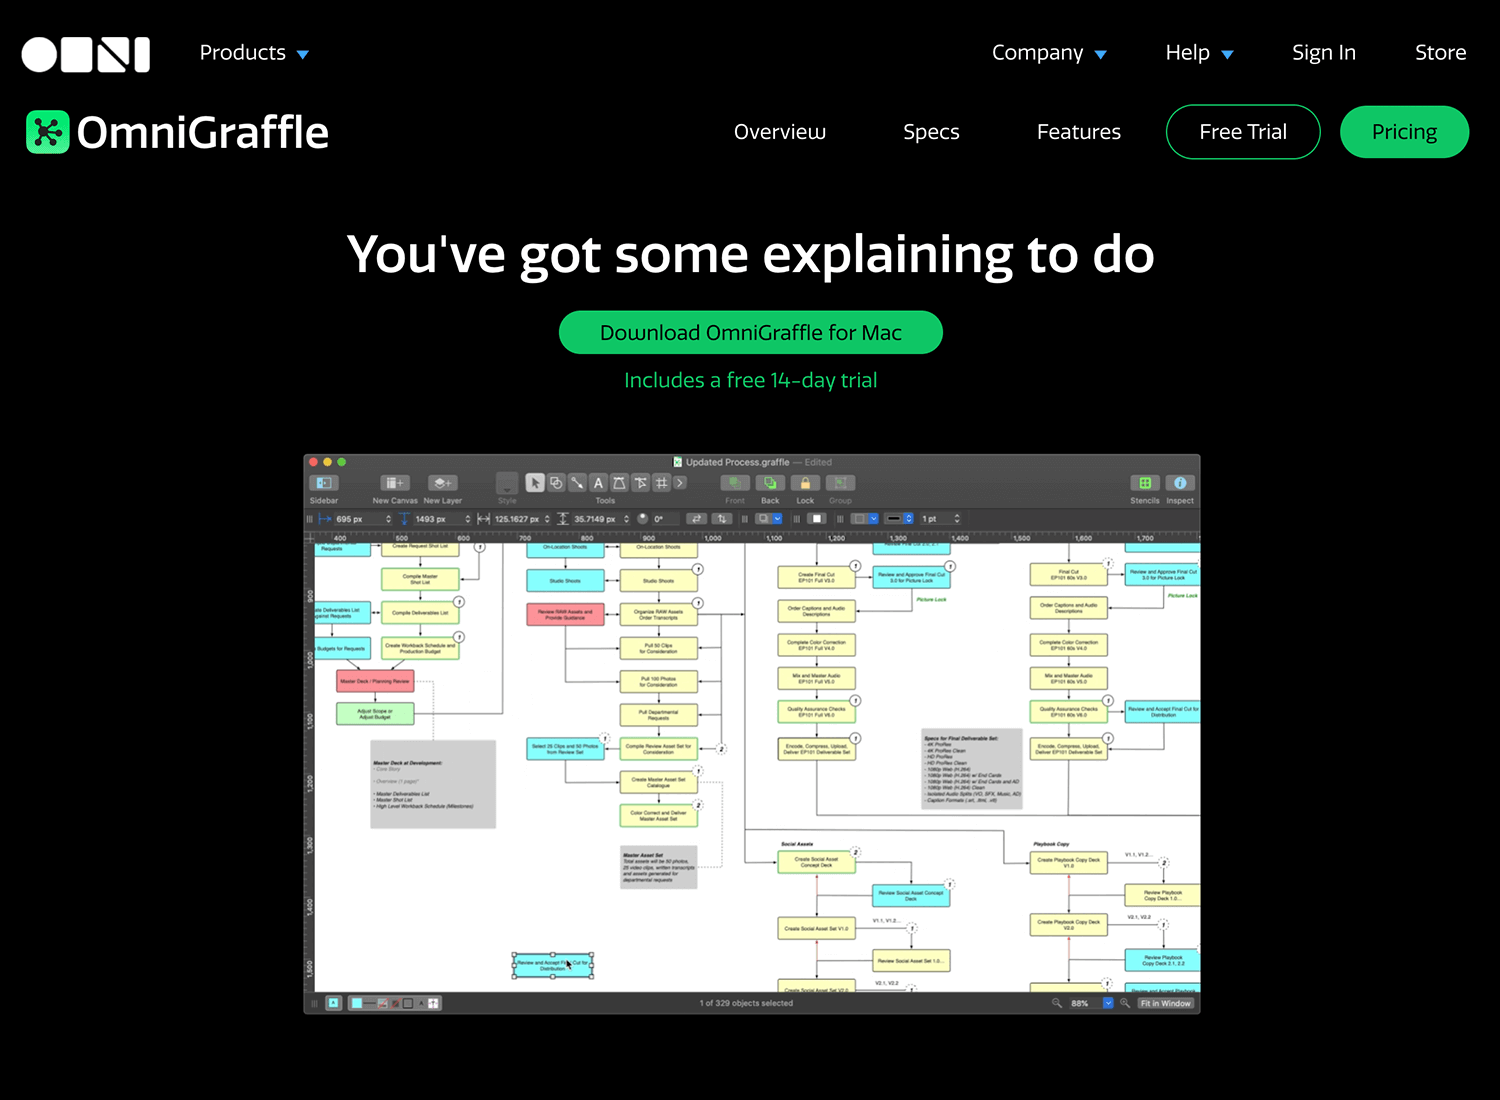The image size is (1500, 1100).
Task: Click the Bring to Front icon
Action: tap(735, 483)
